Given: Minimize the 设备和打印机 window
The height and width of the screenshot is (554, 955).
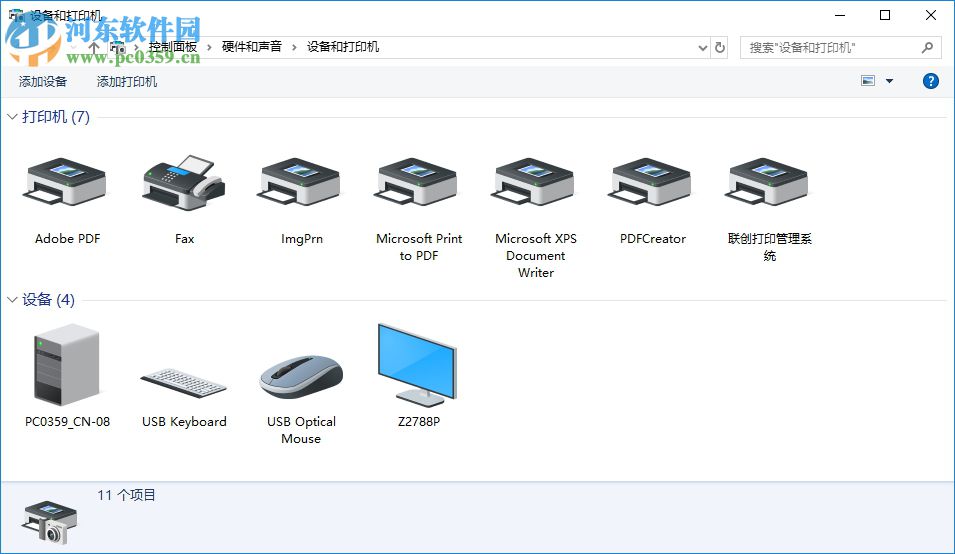Looking at the screenshot, I should [x=840, y=15].
